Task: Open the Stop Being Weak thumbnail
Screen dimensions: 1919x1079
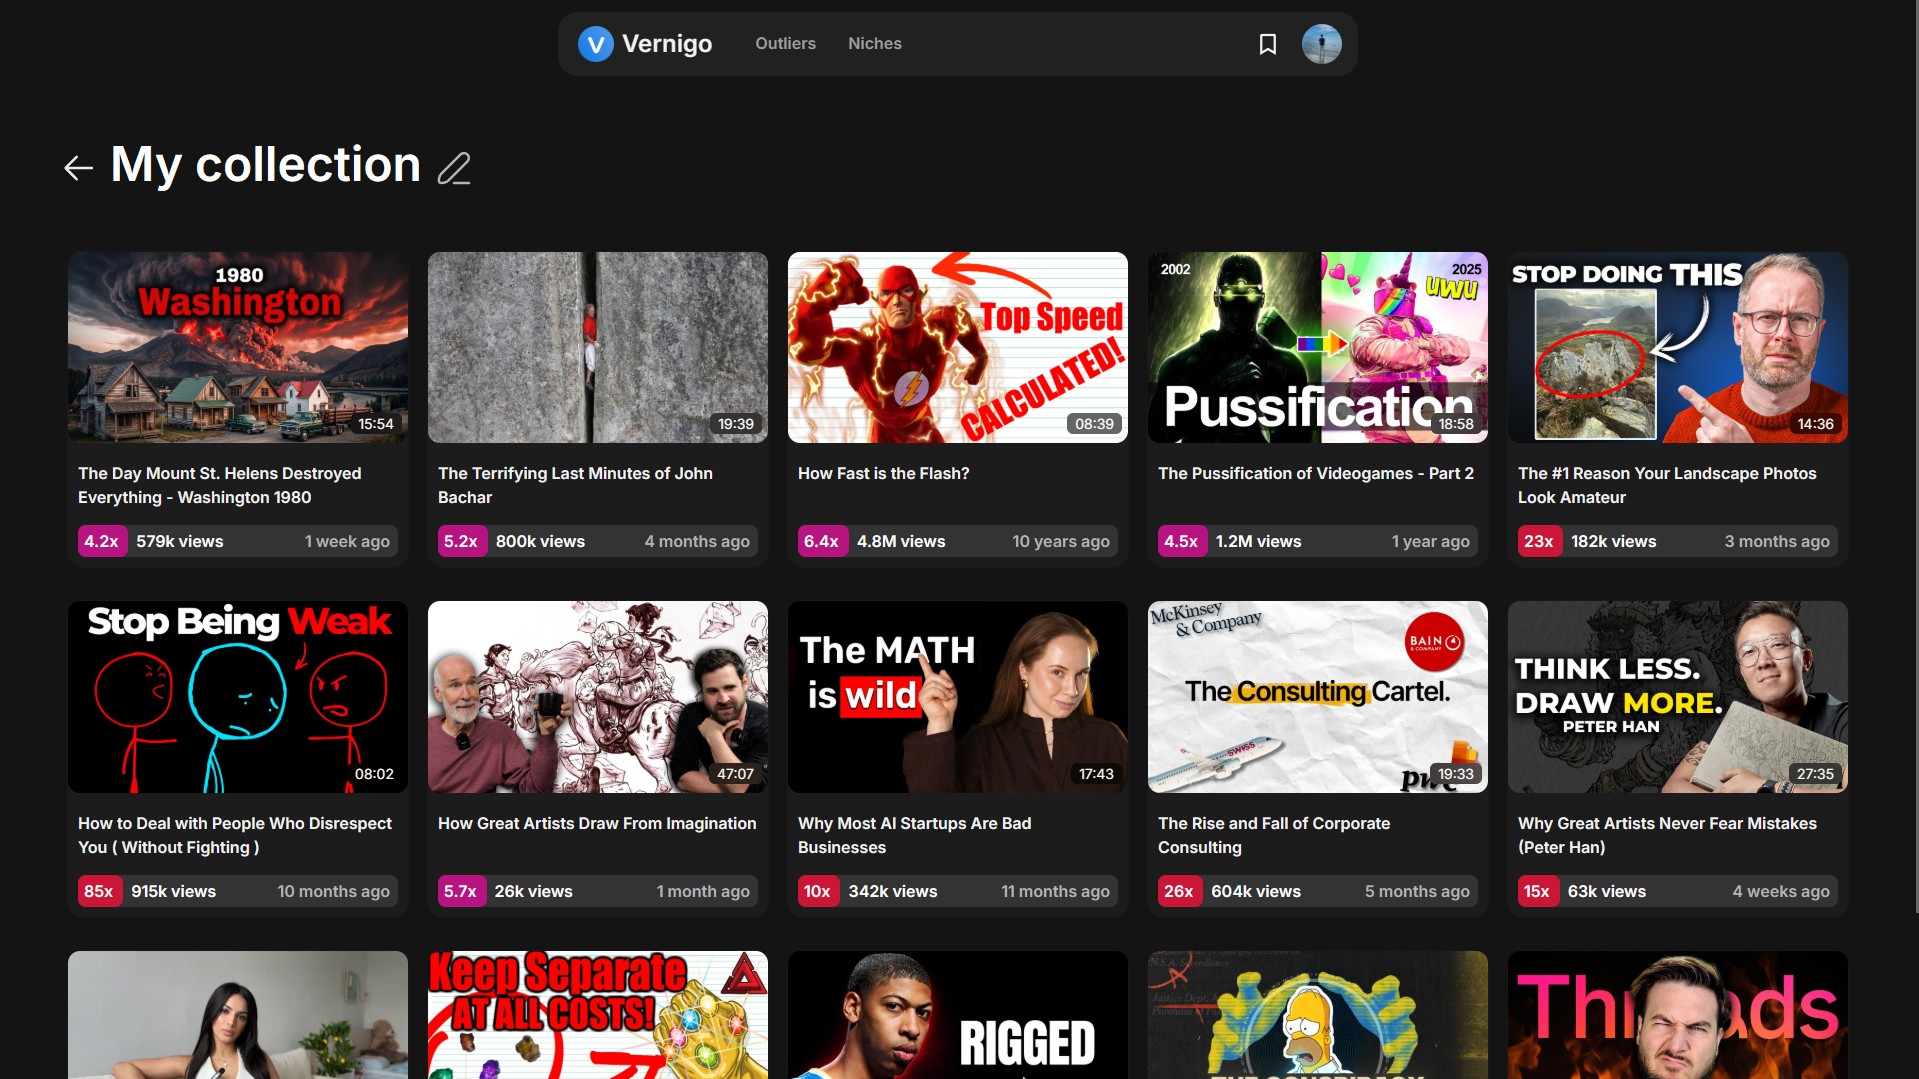Action: pos(238,697)
